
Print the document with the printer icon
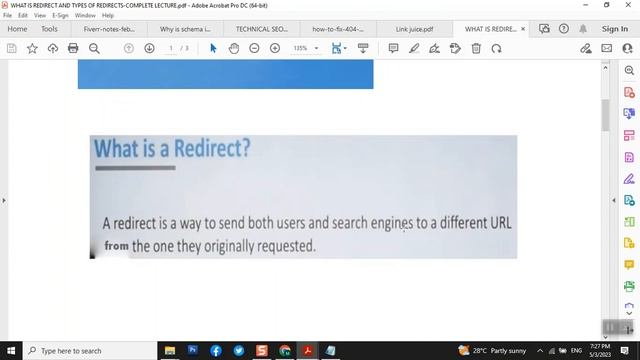[x=73, y=48]
